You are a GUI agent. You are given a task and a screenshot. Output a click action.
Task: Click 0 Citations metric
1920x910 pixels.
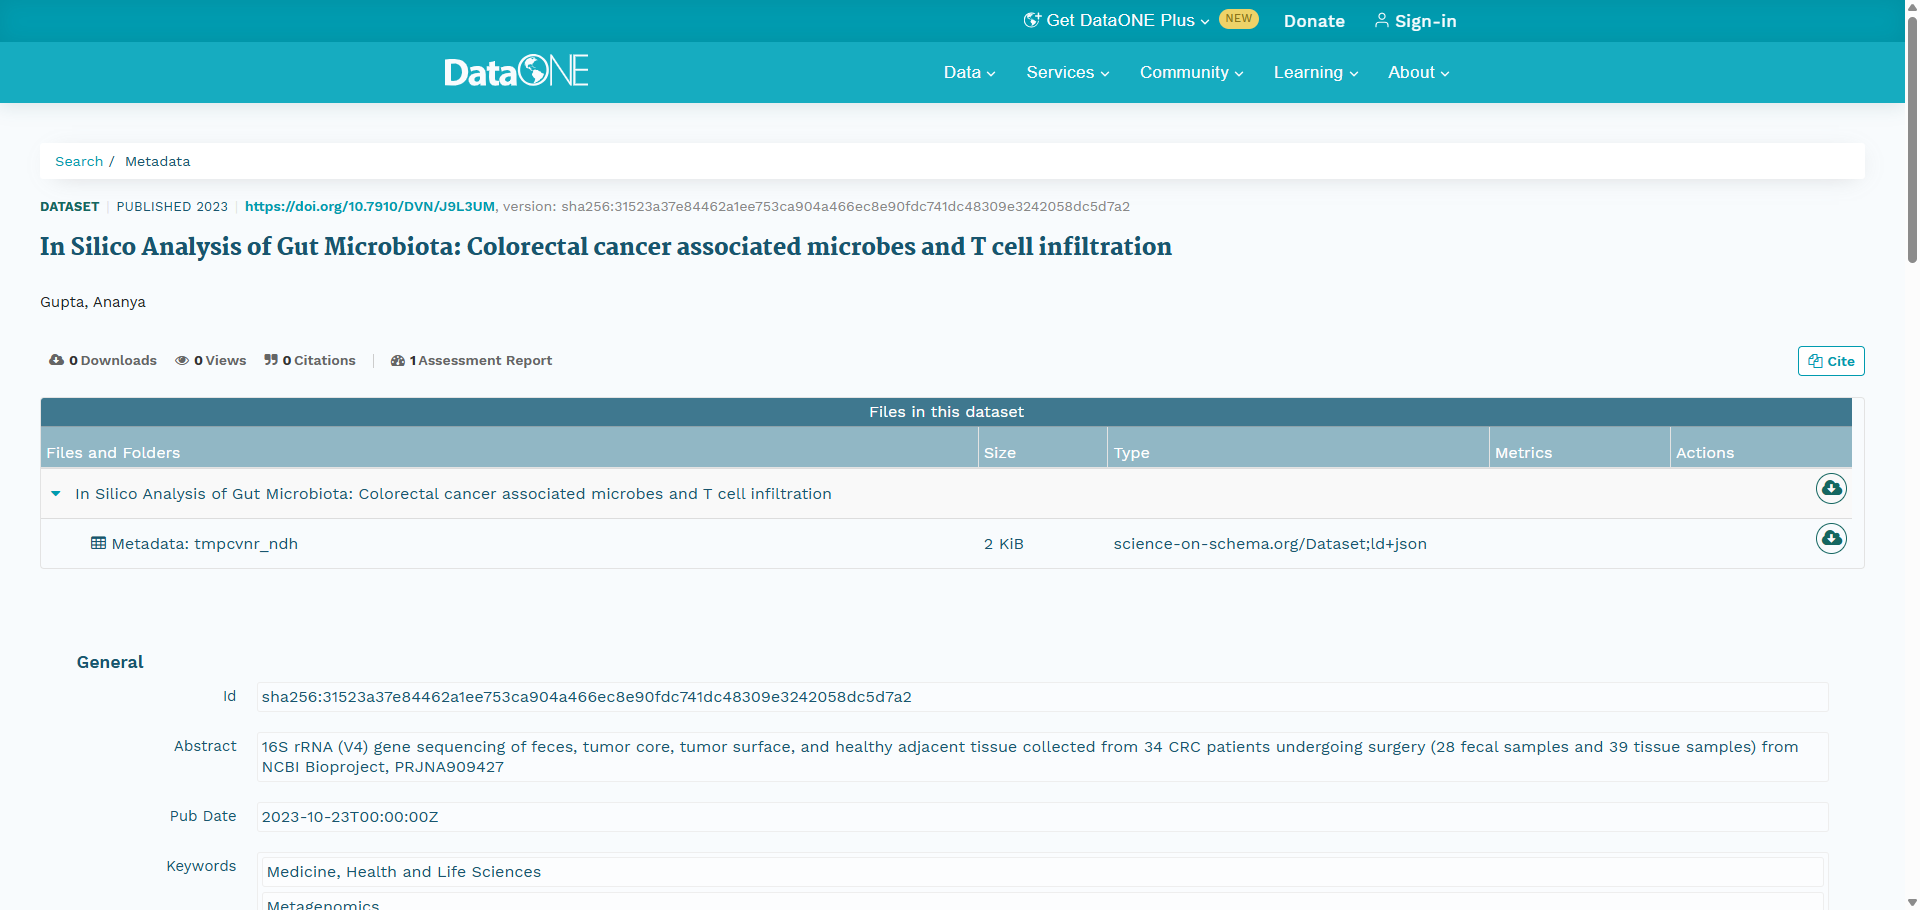click(310, 360)
